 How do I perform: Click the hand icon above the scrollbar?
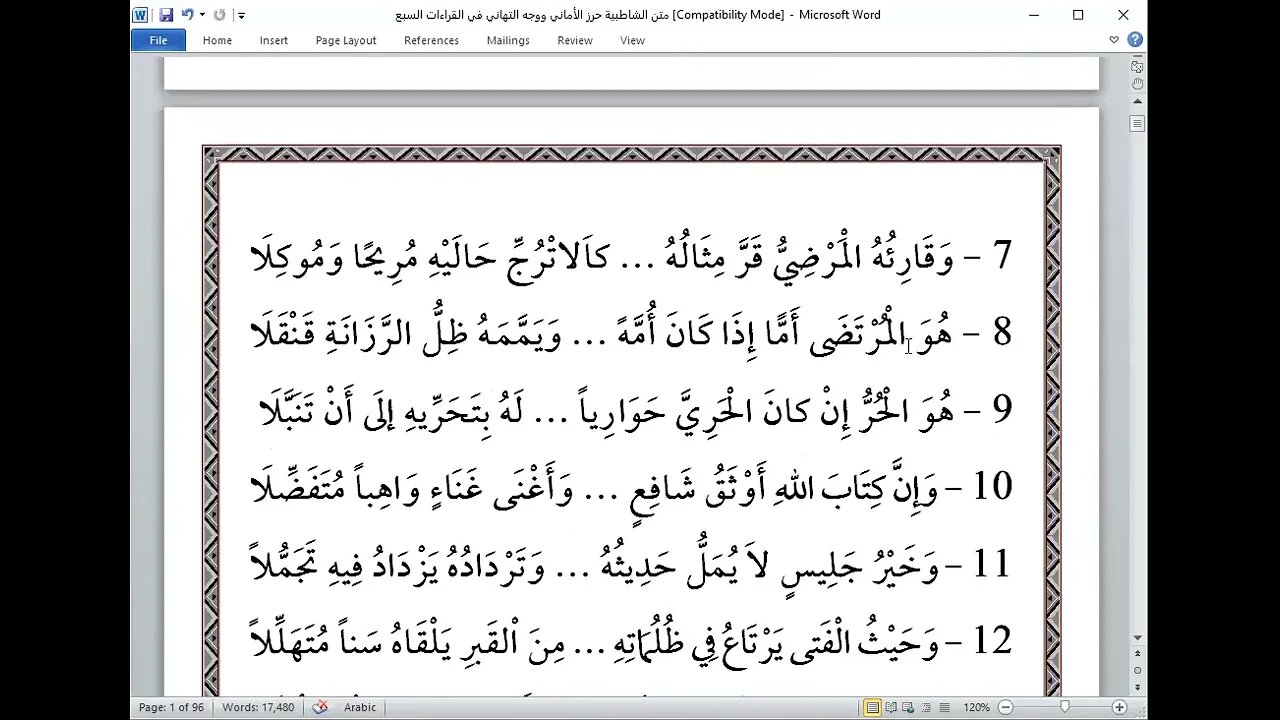point(1137,84)
